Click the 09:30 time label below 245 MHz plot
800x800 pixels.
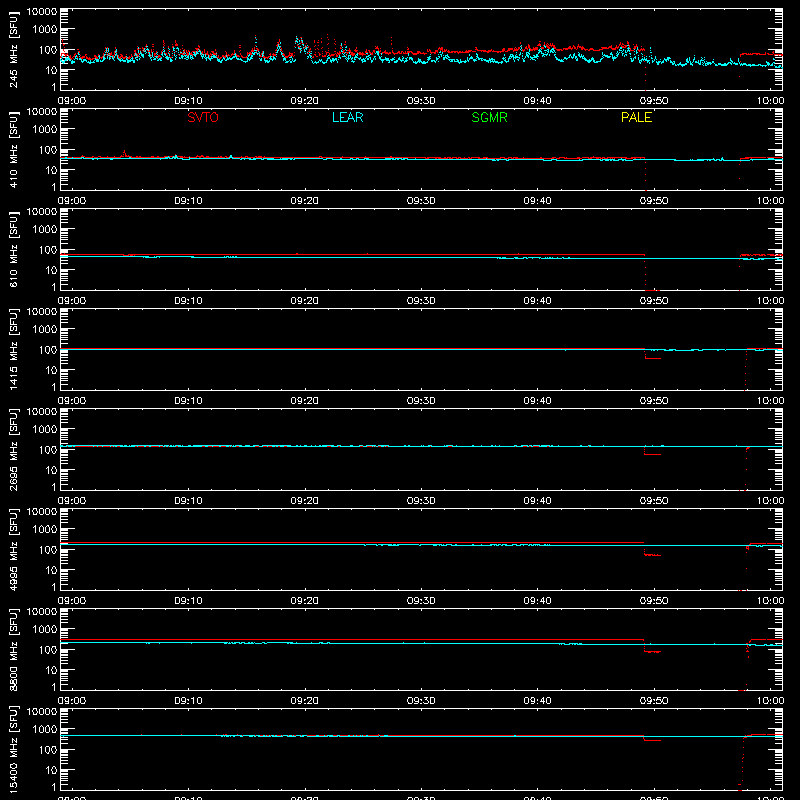421,101
